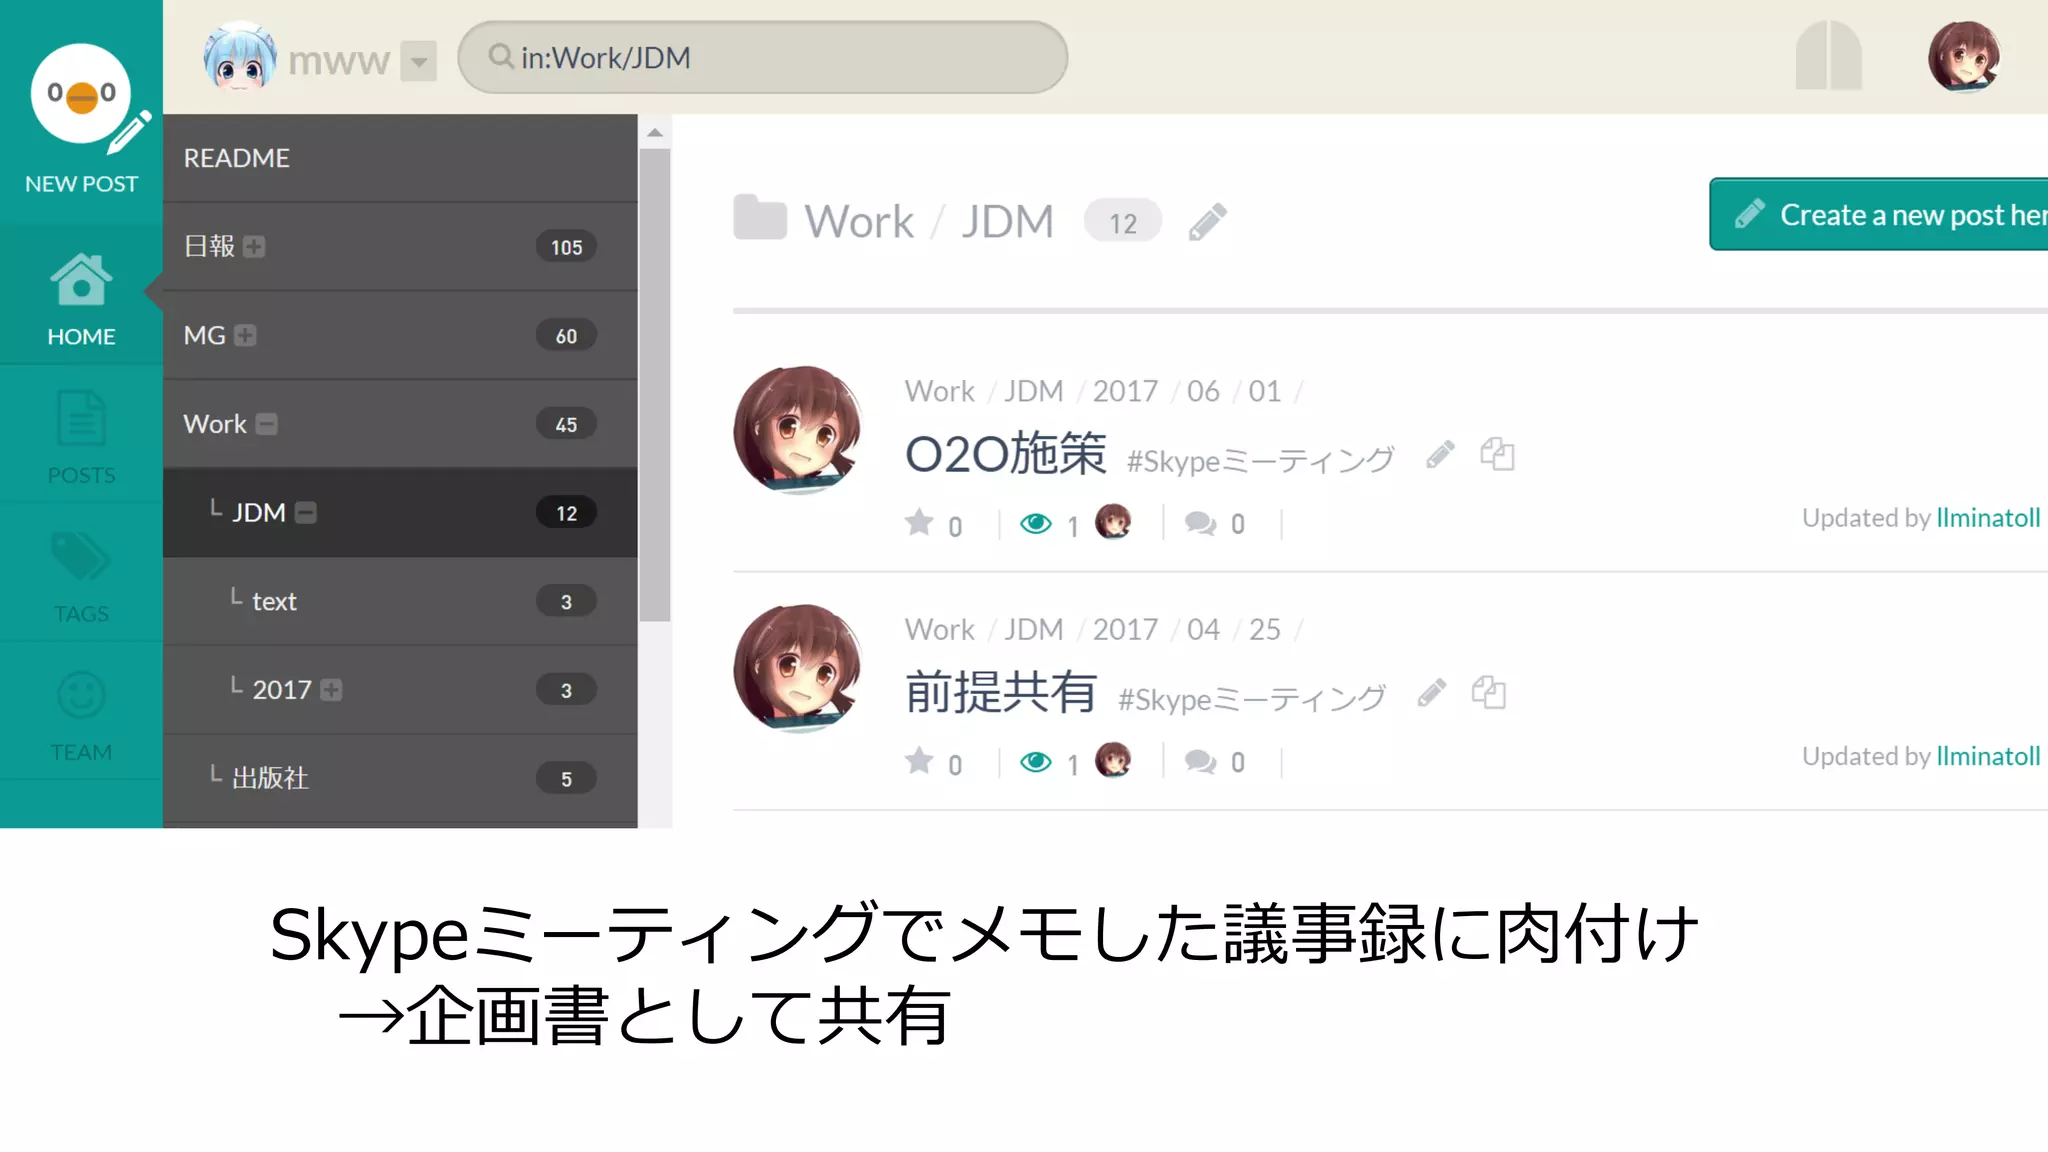The width and height of the screenshot is (2048, 1152).
Task: Select the 出版社 category
Action: point(400,778)
